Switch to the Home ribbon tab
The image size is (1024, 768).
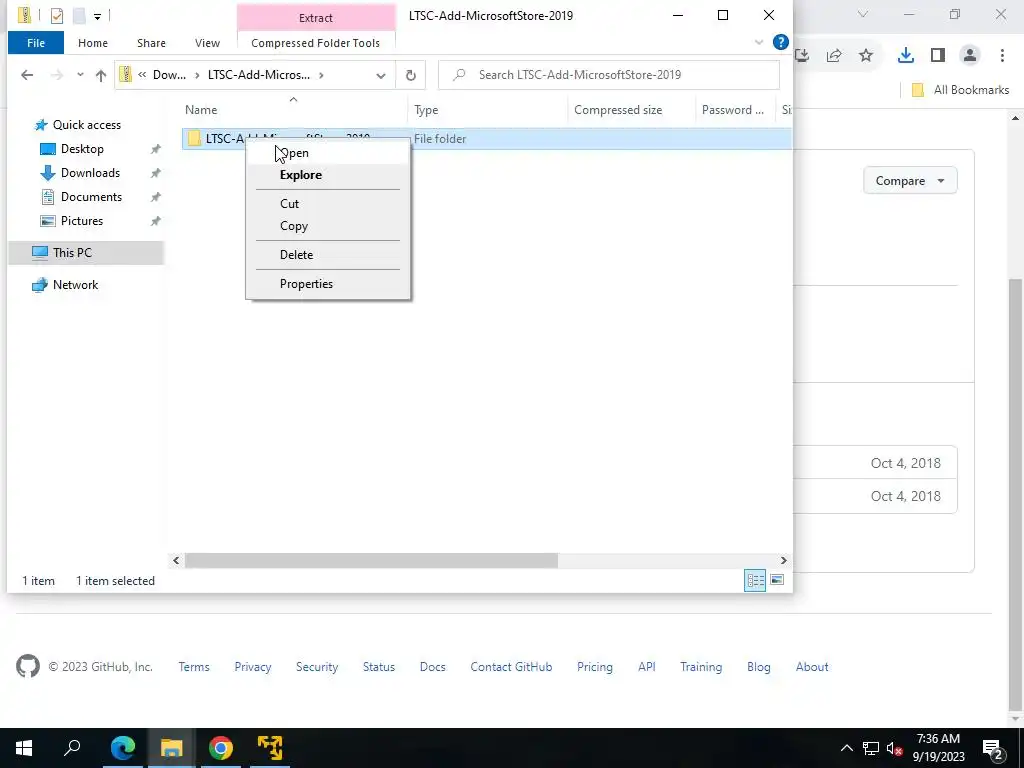click(x=93, y=43)
